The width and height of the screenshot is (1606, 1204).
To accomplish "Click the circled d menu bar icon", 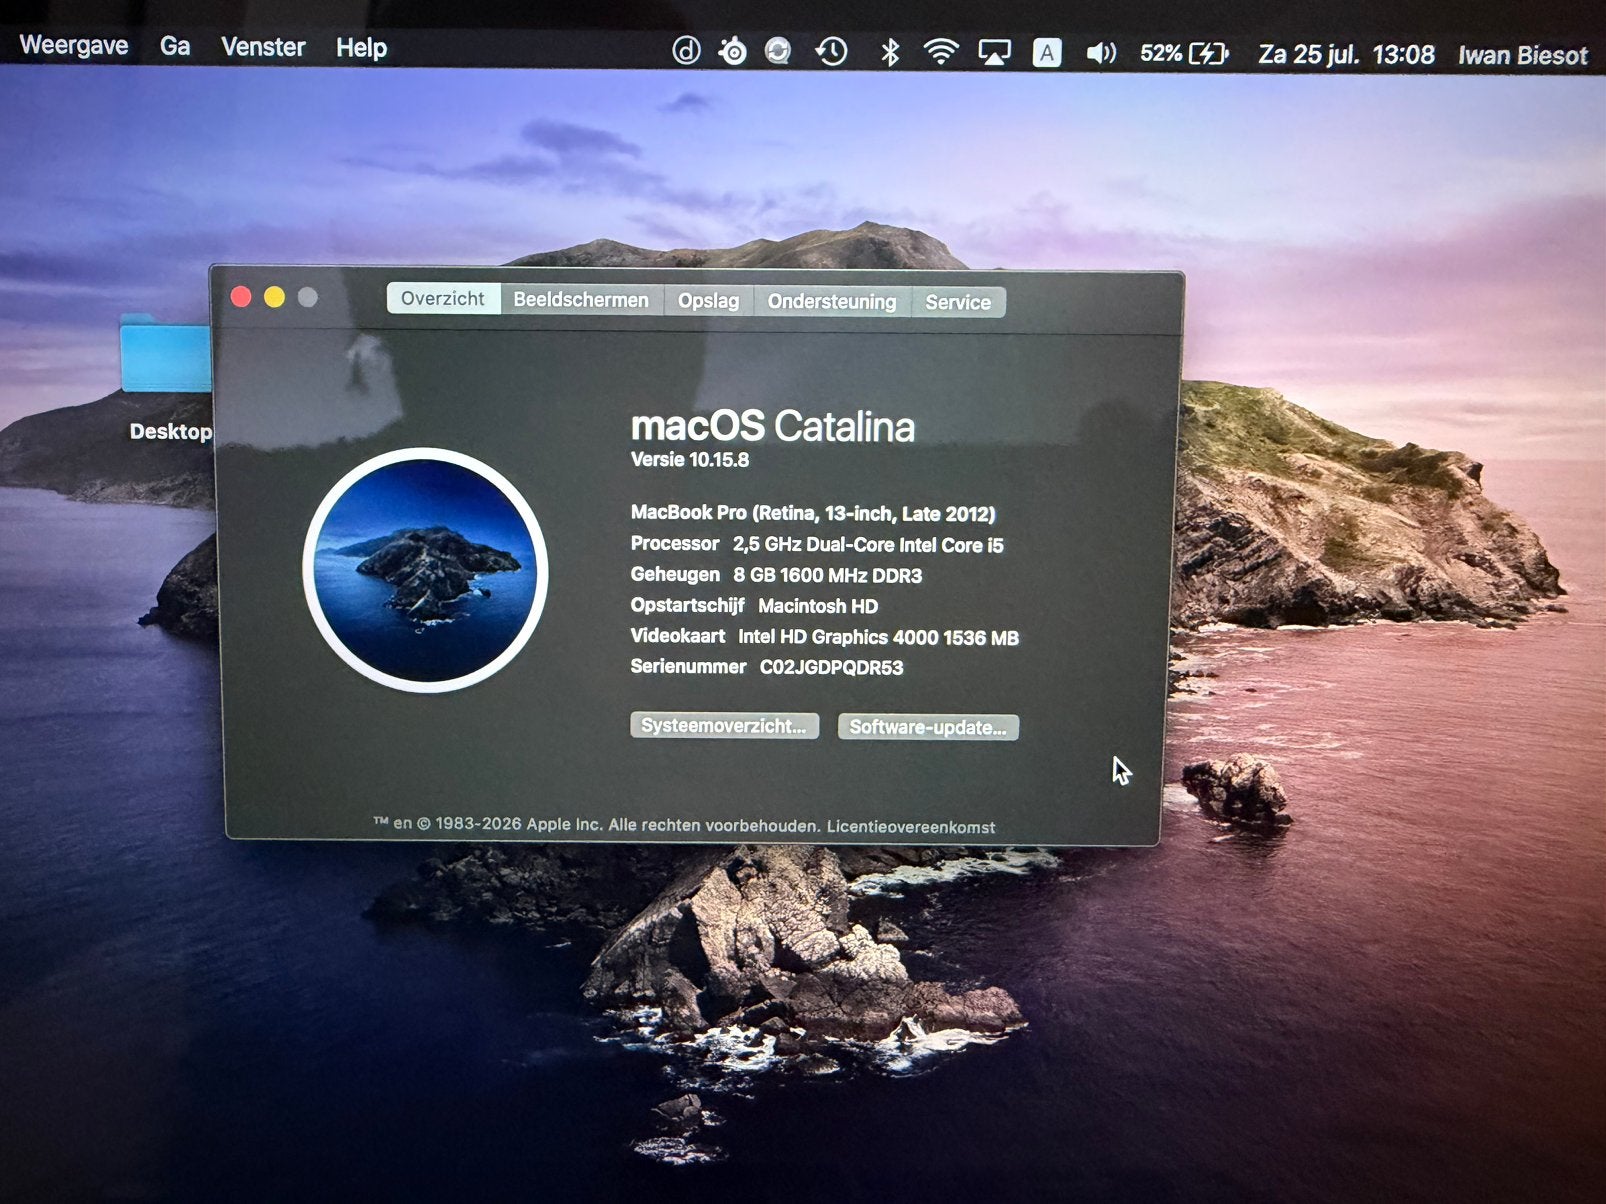I will click(686, 51).
